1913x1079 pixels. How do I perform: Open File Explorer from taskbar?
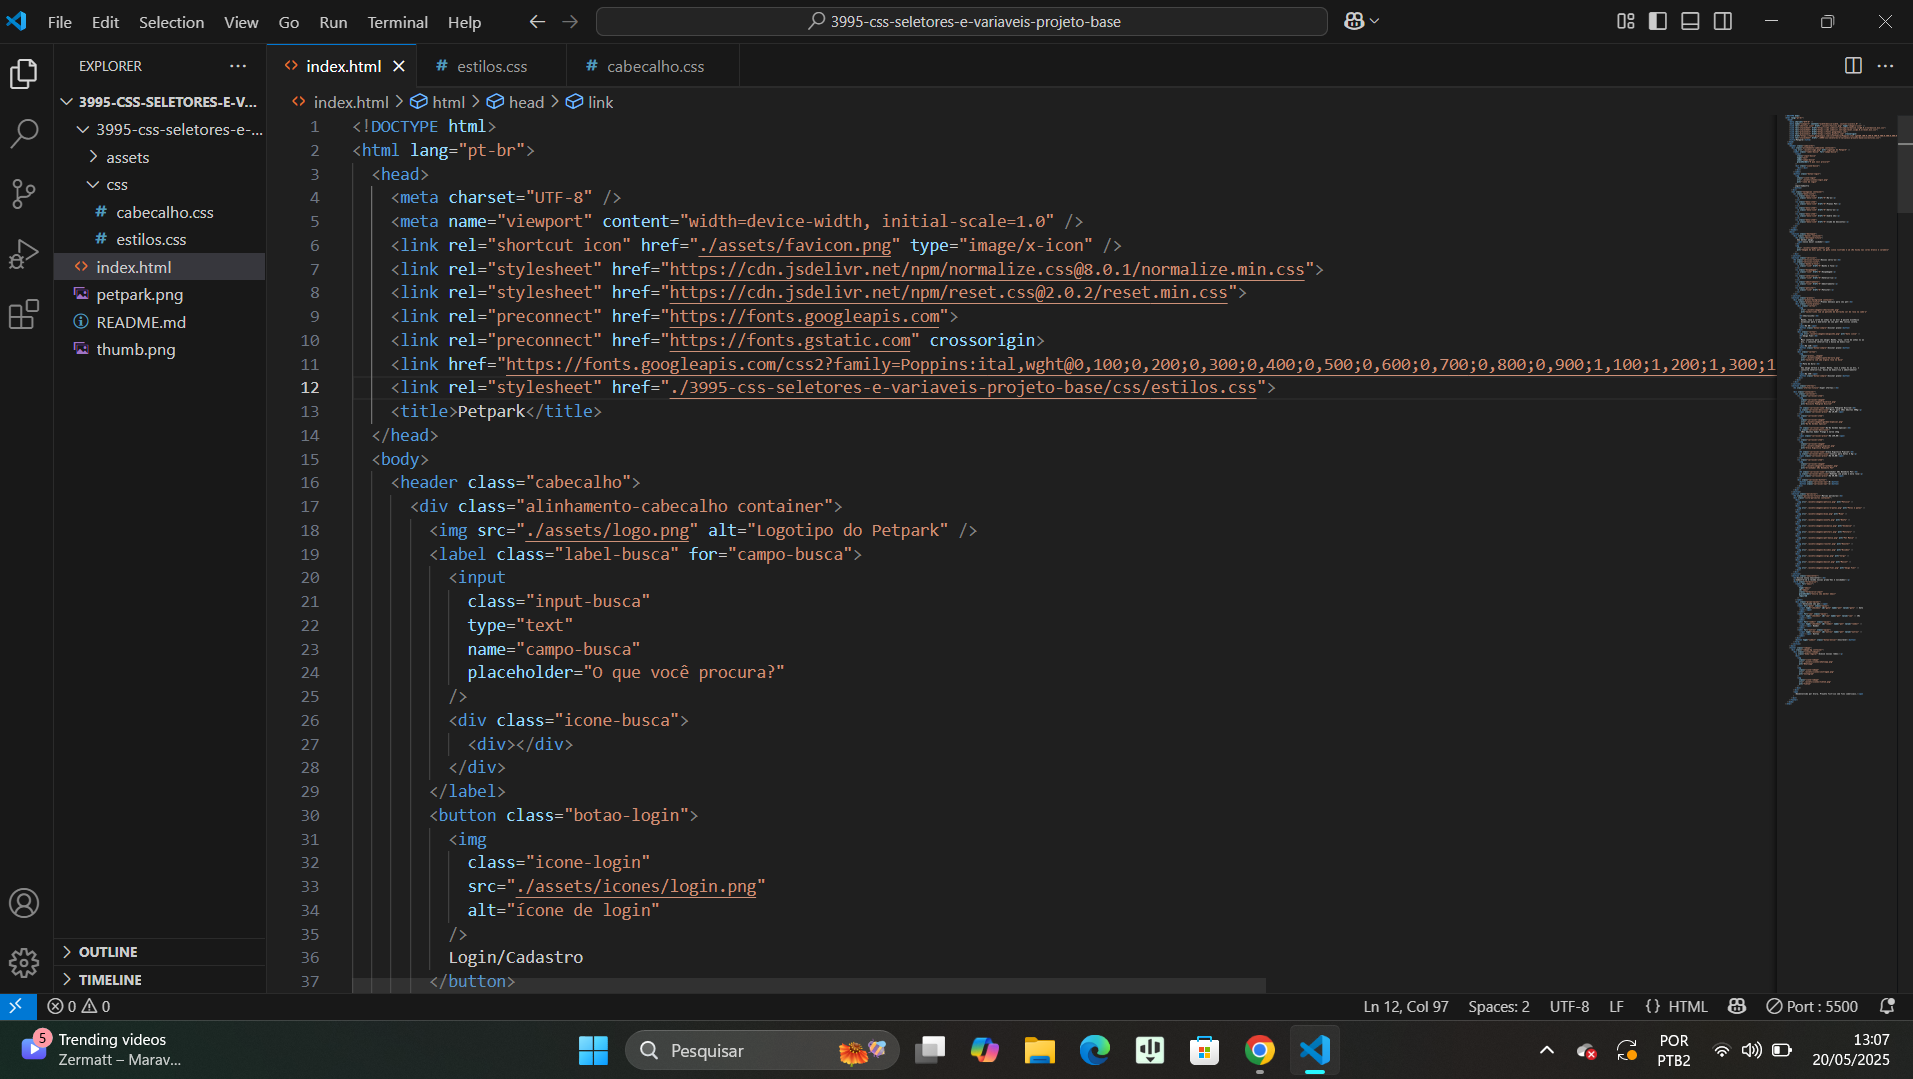tap(1040, 1050)
